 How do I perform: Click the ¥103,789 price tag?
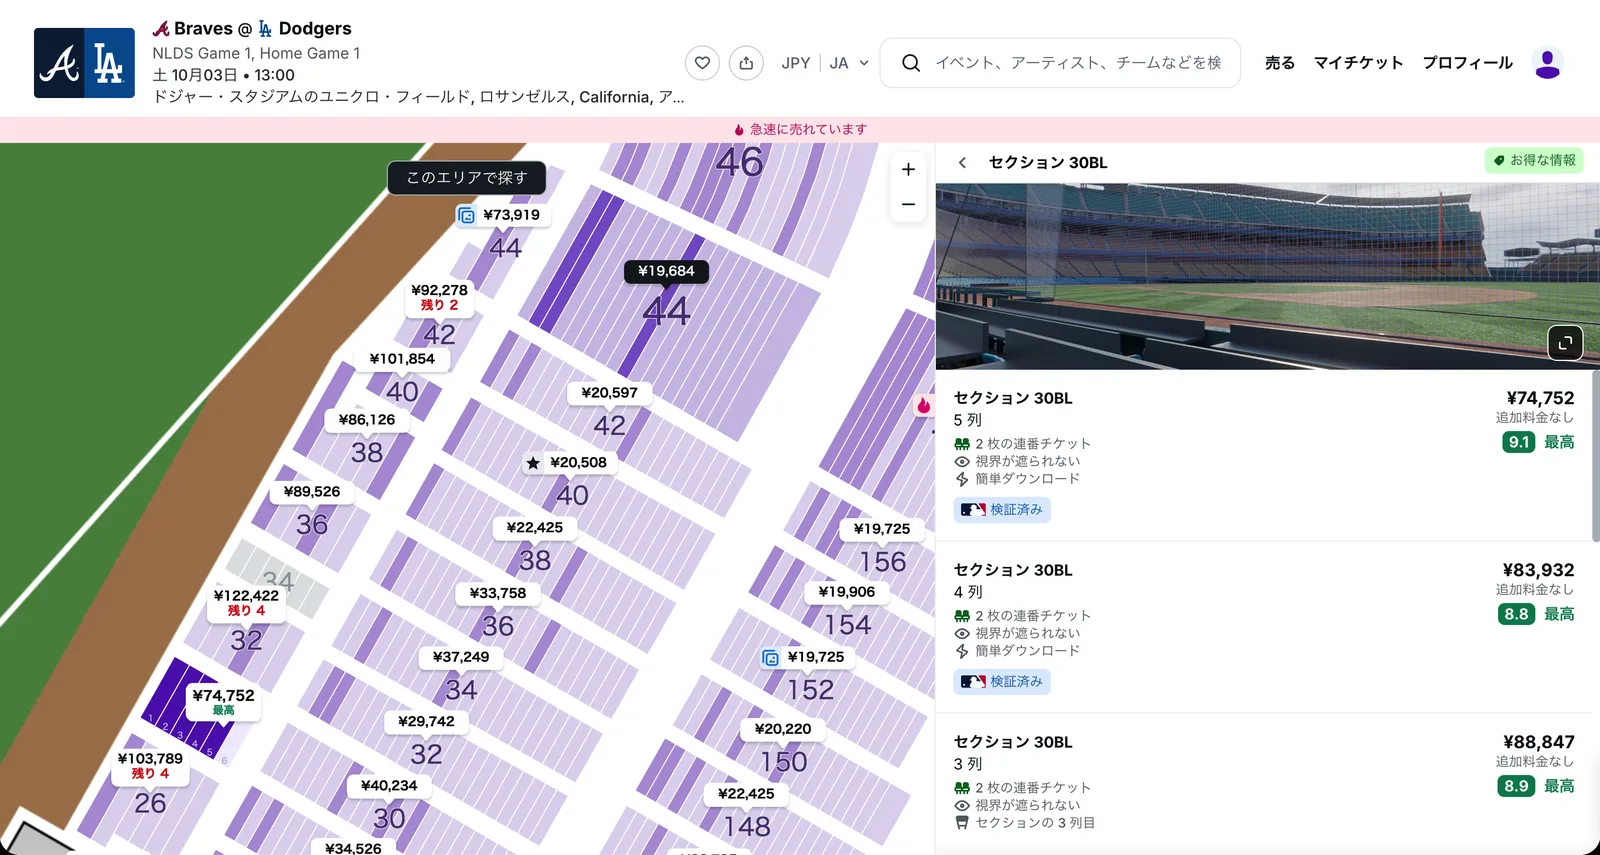[x=150, y=766]
